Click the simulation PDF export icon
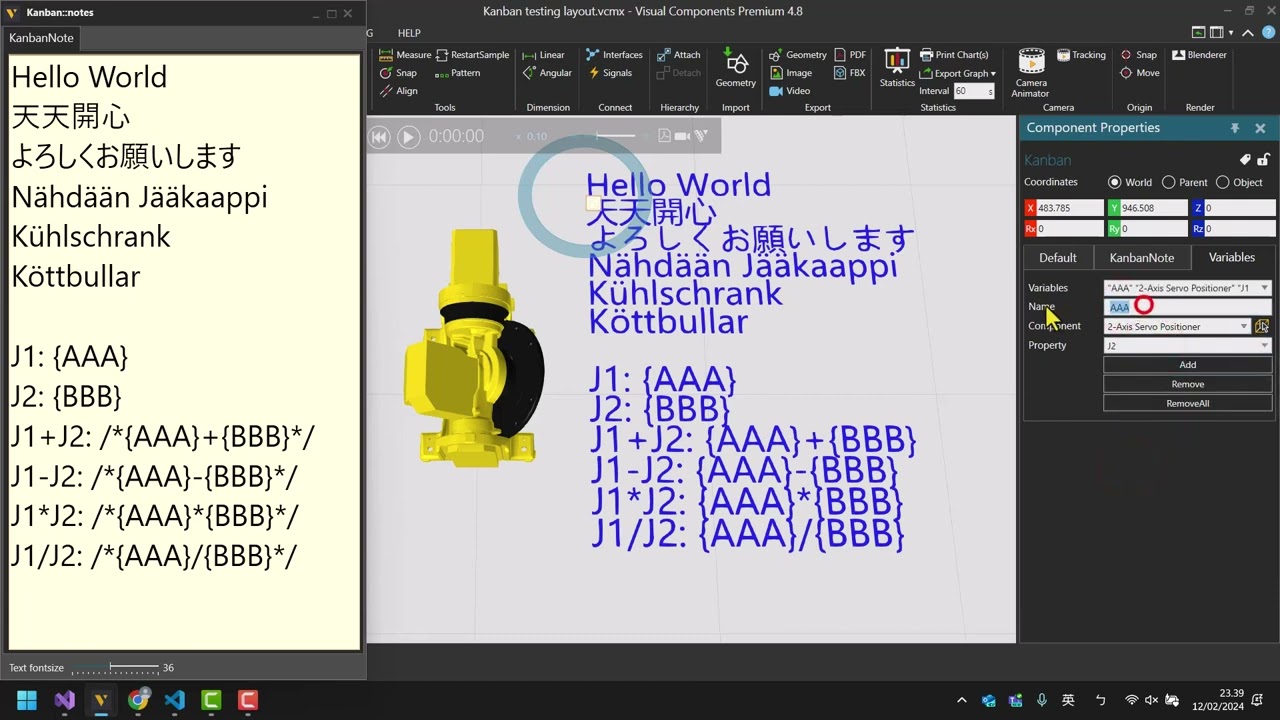The image size is (1280, 720). [664, 136]
